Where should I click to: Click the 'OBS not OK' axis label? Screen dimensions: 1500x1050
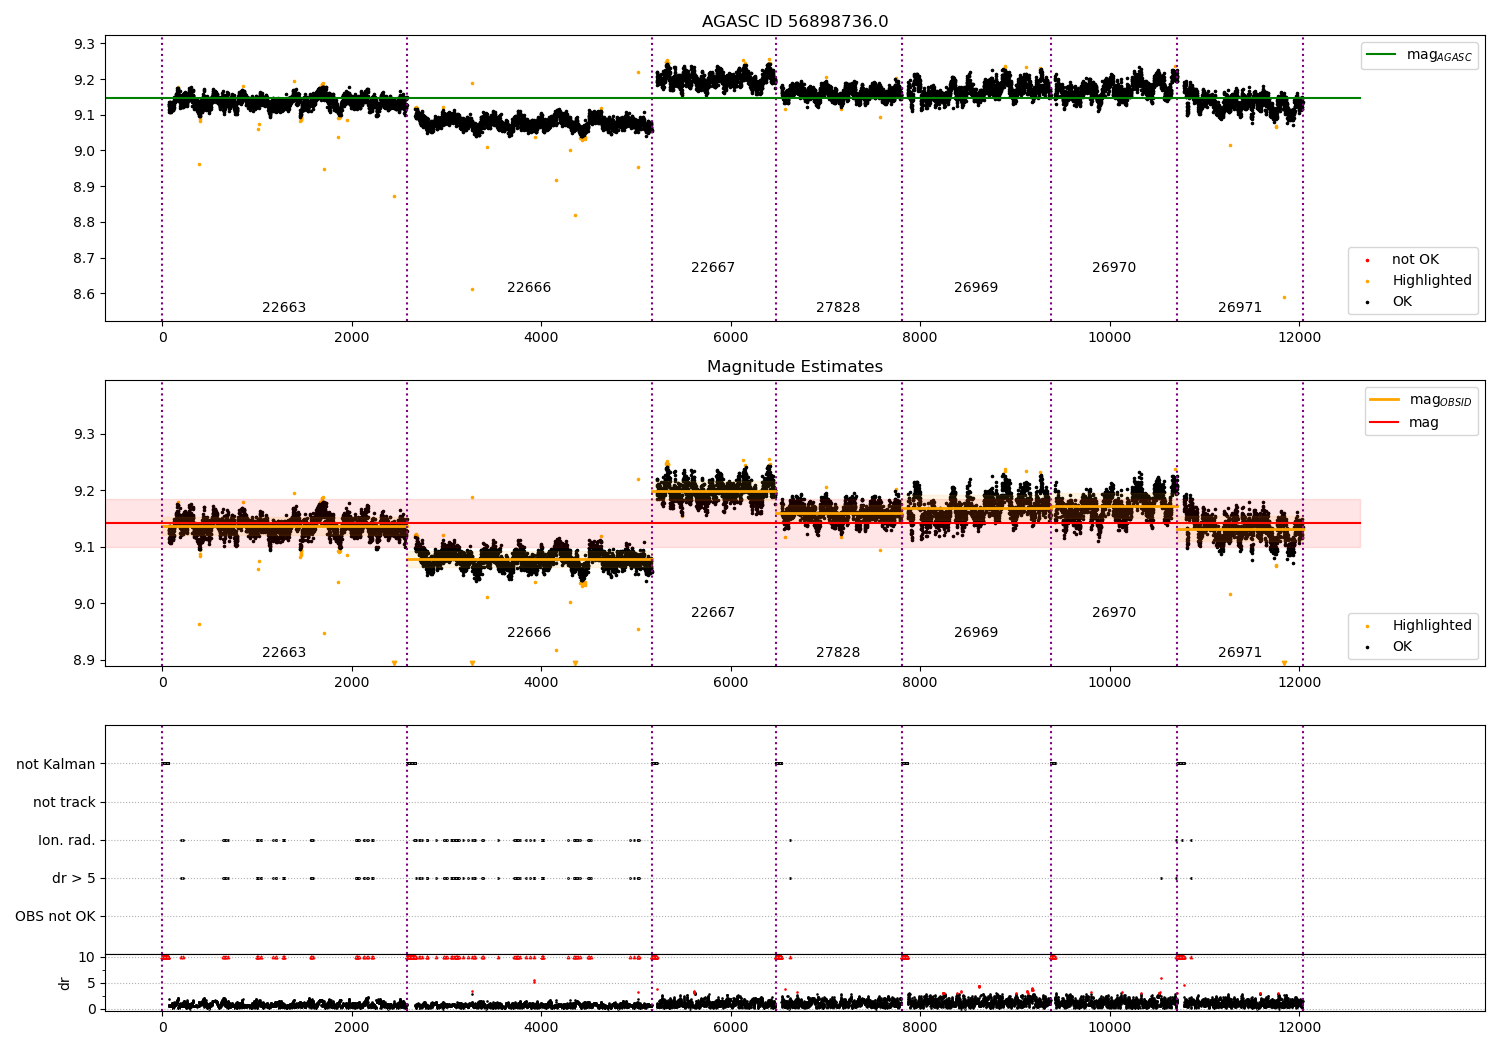point(55,916)
